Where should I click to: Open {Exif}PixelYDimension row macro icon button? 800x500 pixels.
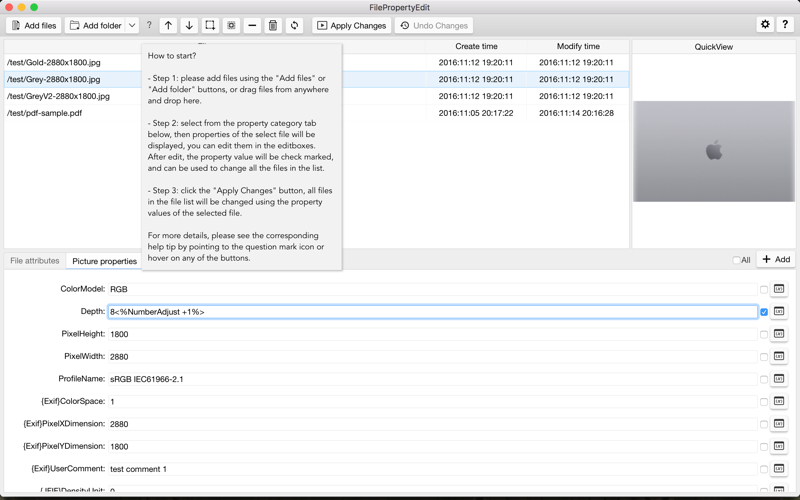click(x=779, y=446)
